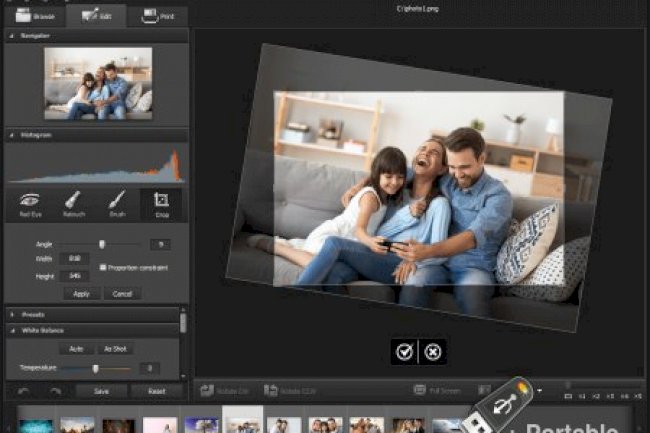Switch to the Browse tab
This screenshot has height=433, width=650.
coord(33,15)
